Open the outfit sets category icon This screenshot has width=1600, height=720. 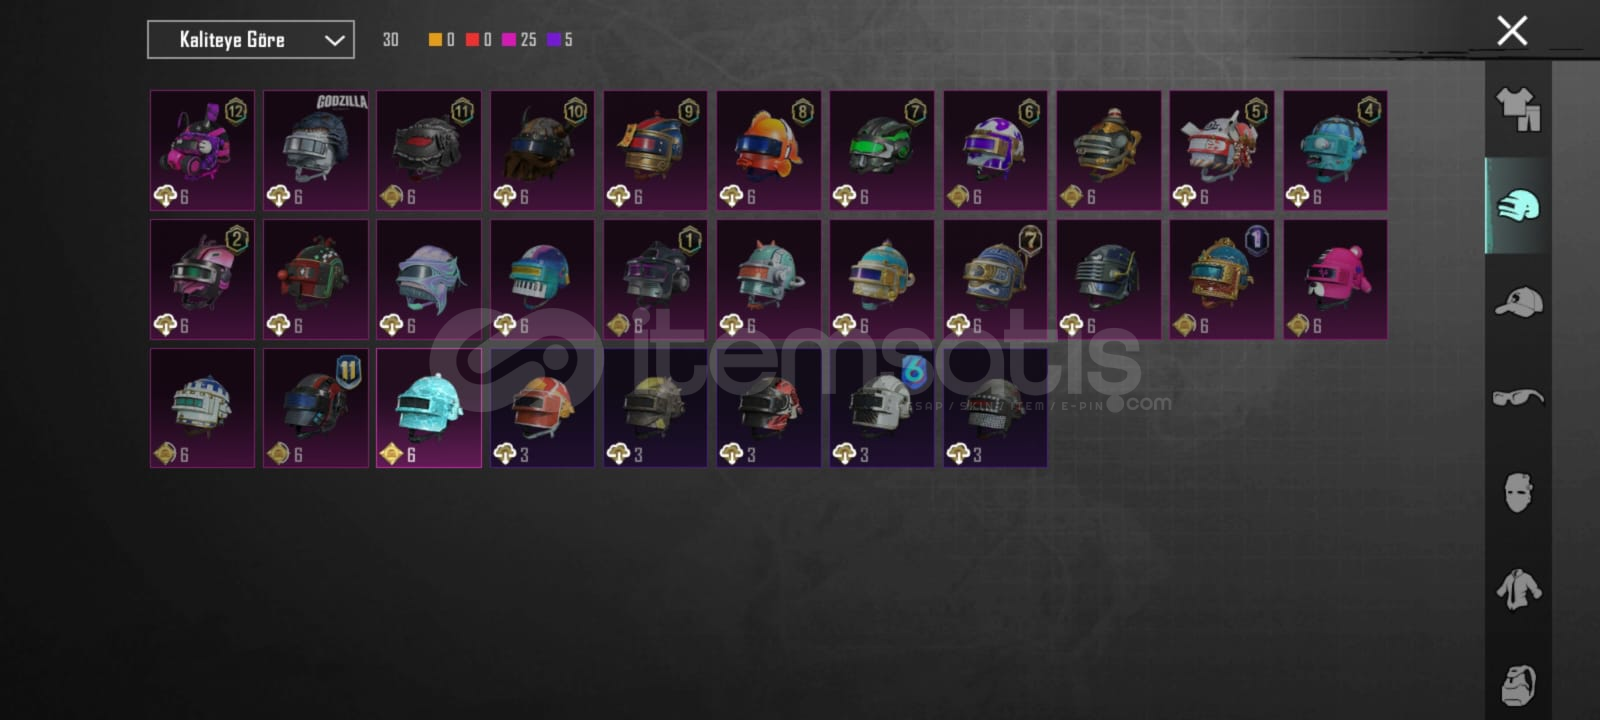[x=1518, y=109]
